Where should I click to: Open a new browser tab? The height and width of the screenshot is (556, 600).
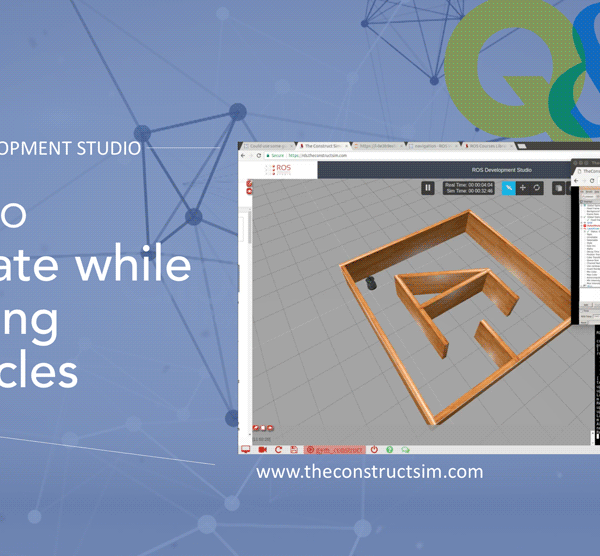522,146
